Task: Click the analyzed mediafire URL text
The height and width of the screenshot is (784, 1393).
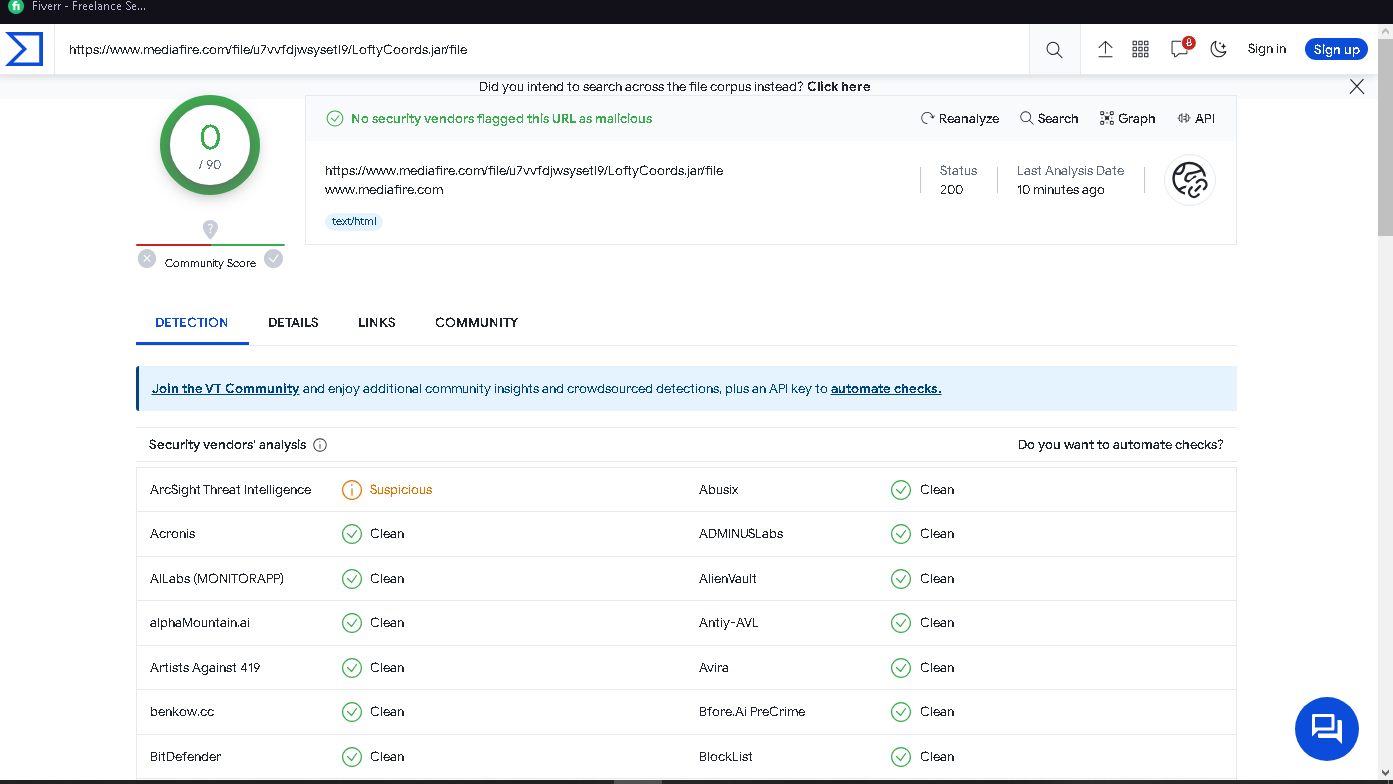Action: (x=524, y=171)
